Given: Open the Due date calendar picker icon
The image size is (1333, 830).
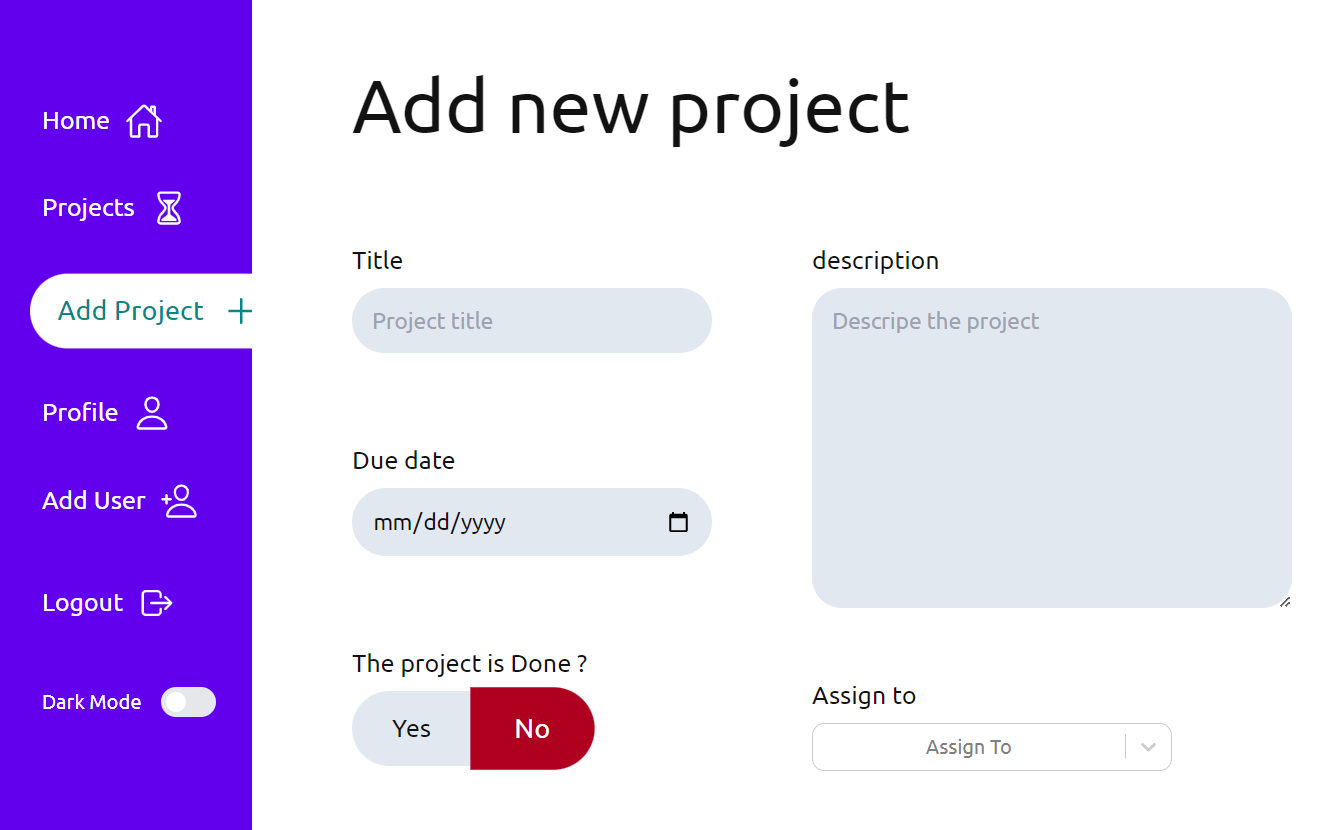Looking at the screenshot, I should 678,522.
